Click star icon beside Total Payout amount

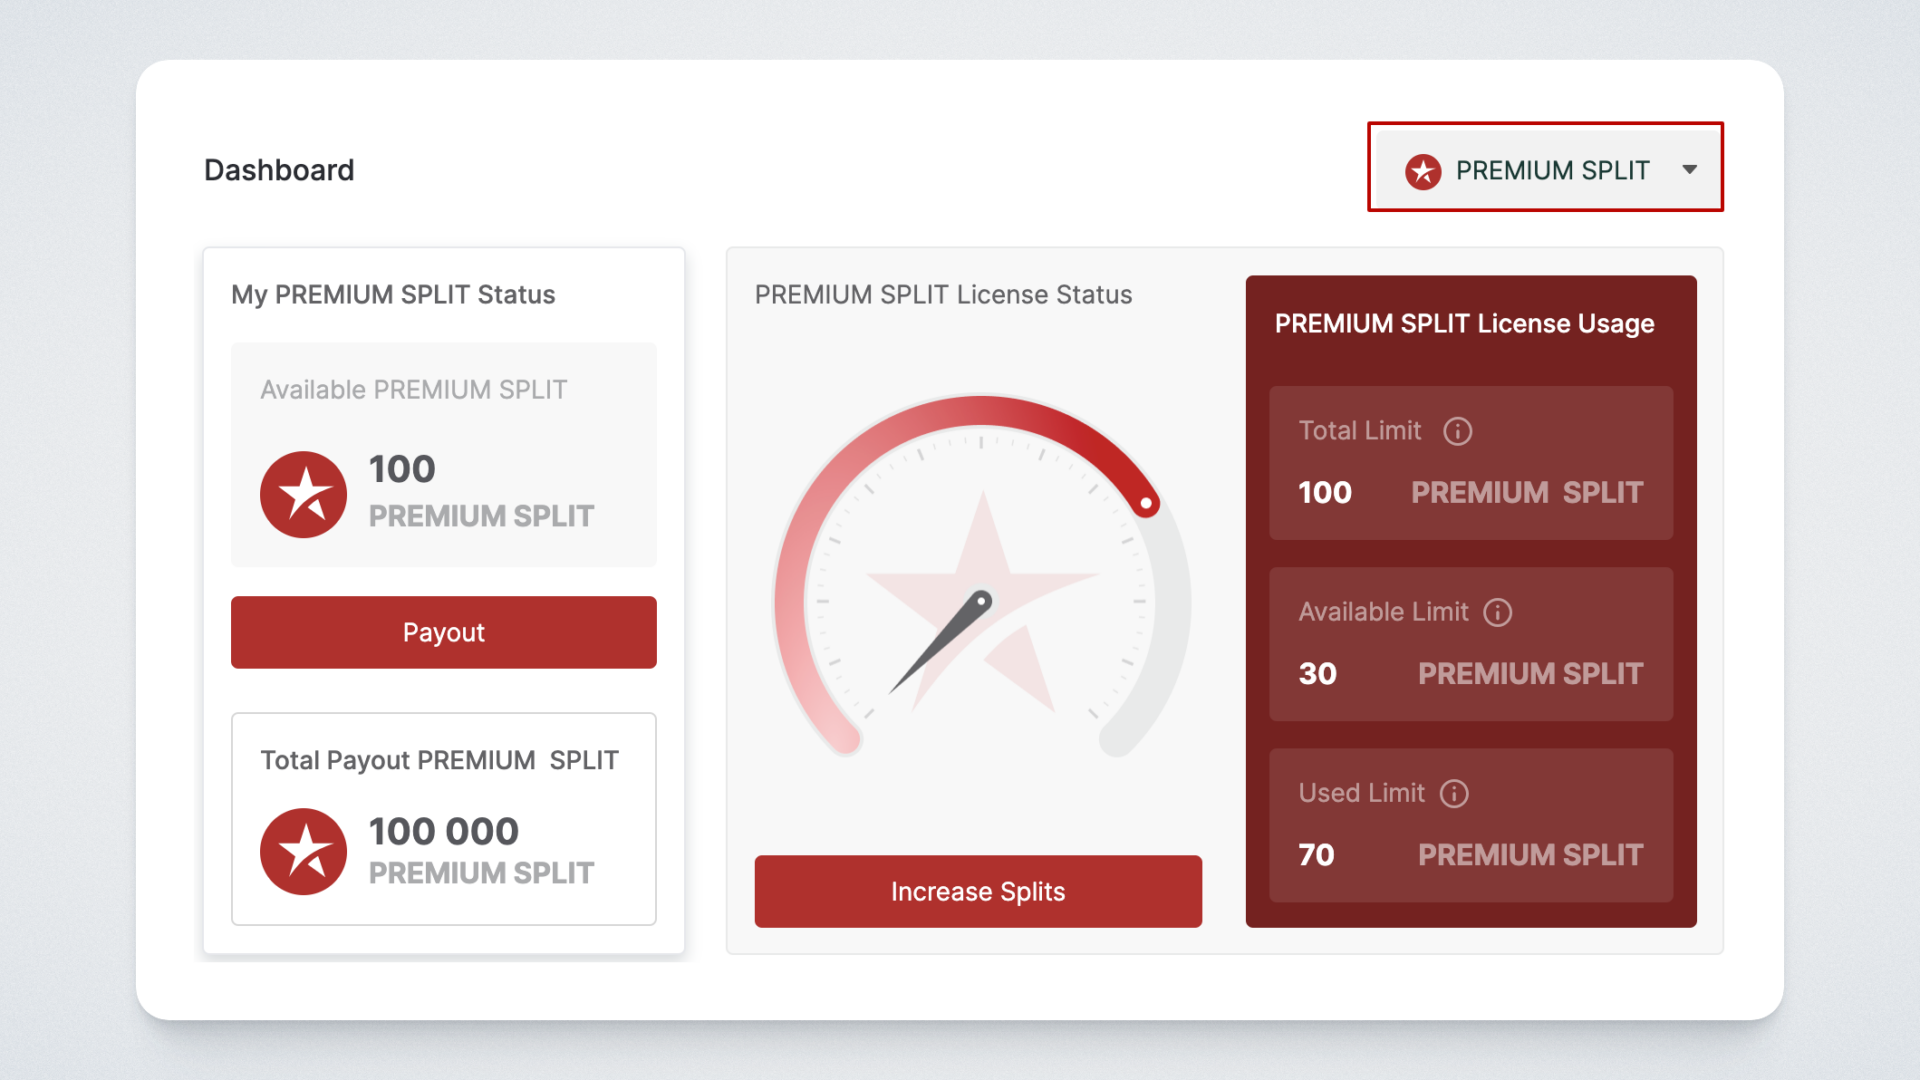303,851
